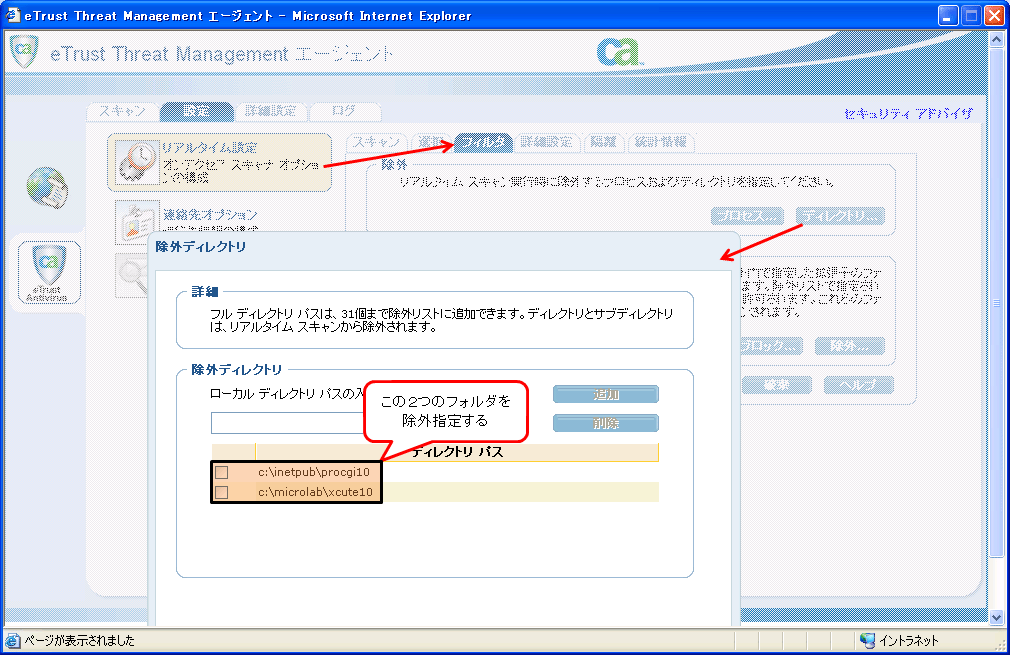Click the scrollbar up arrow
Screen dimensions: 1010x655
coord(996,39)
